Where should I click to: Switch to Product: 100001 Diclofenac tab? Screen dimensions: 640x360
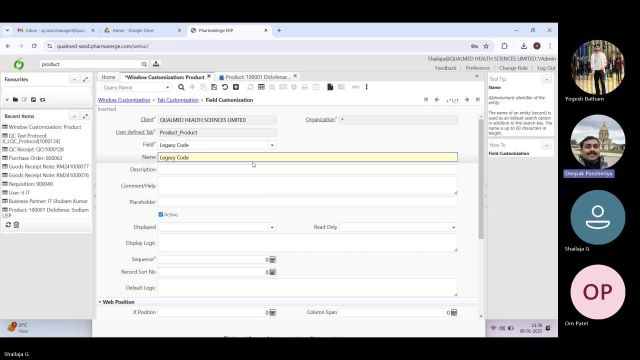[257, 77]
